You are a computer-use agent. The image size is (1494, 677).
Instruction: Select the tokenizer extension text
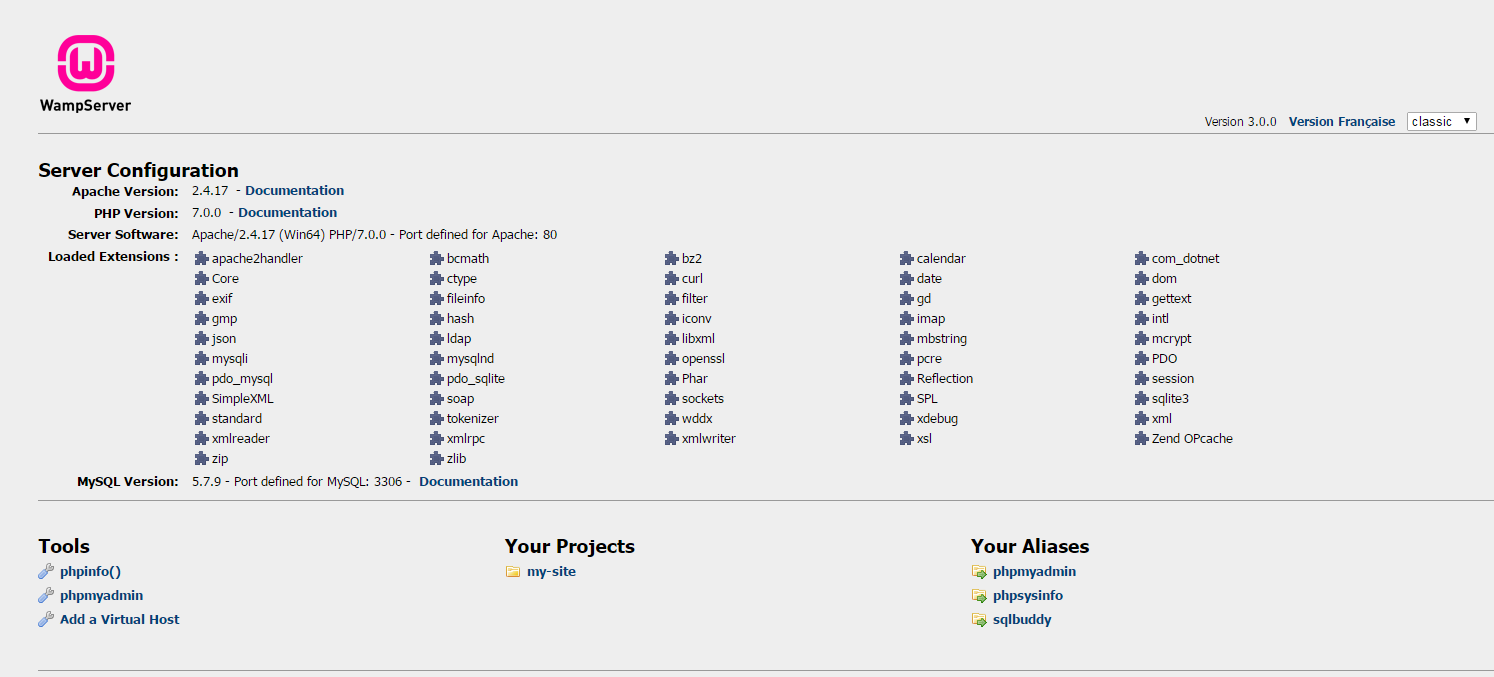(473, 419)
